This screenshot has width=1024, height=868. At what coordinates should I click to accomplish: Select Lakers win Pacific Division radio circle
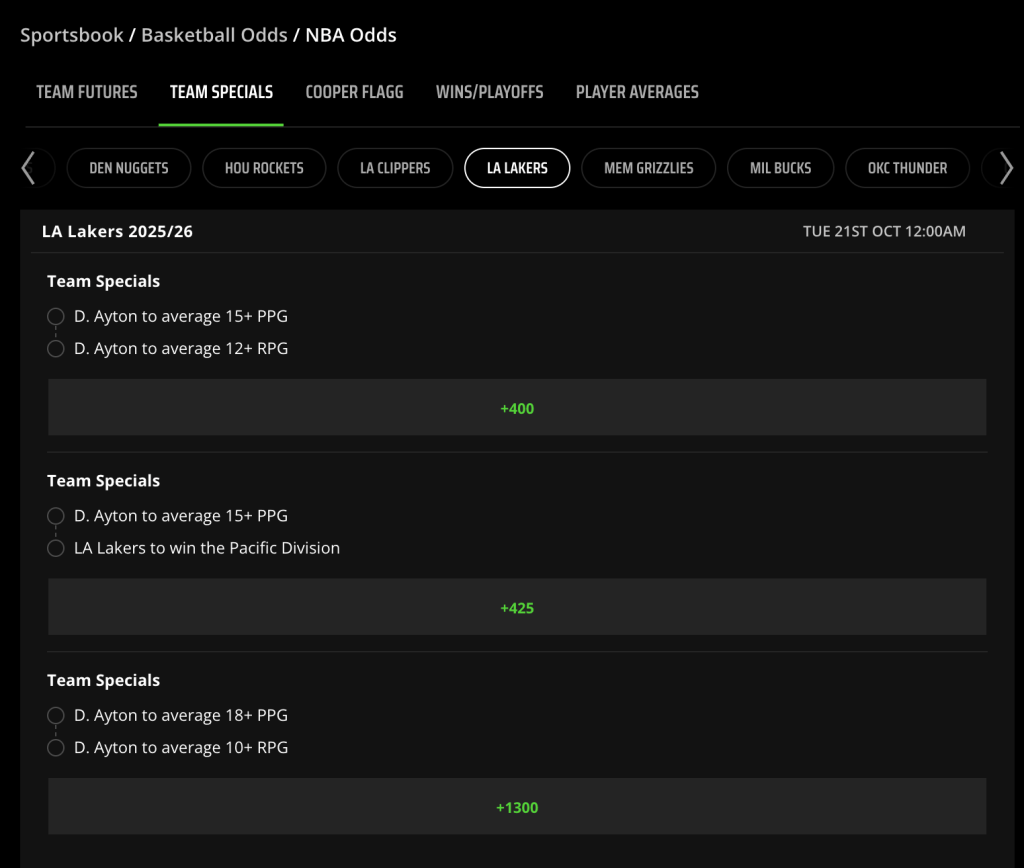(56, 548)
